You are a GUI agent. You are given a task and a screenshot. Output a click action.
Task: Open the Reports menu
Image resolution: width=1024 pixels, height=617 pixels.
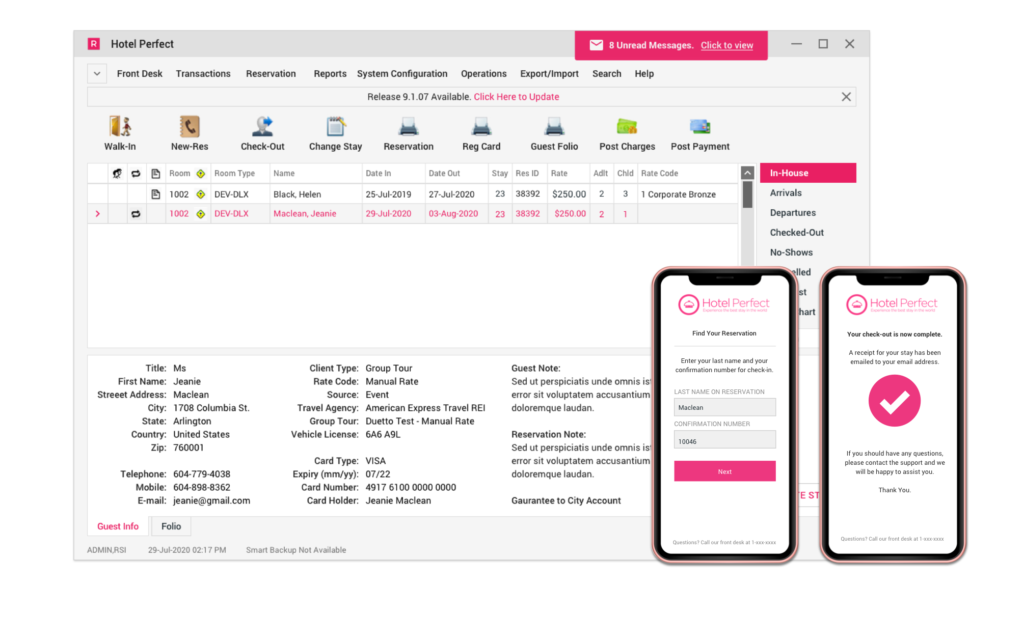[x=330, y=74]
